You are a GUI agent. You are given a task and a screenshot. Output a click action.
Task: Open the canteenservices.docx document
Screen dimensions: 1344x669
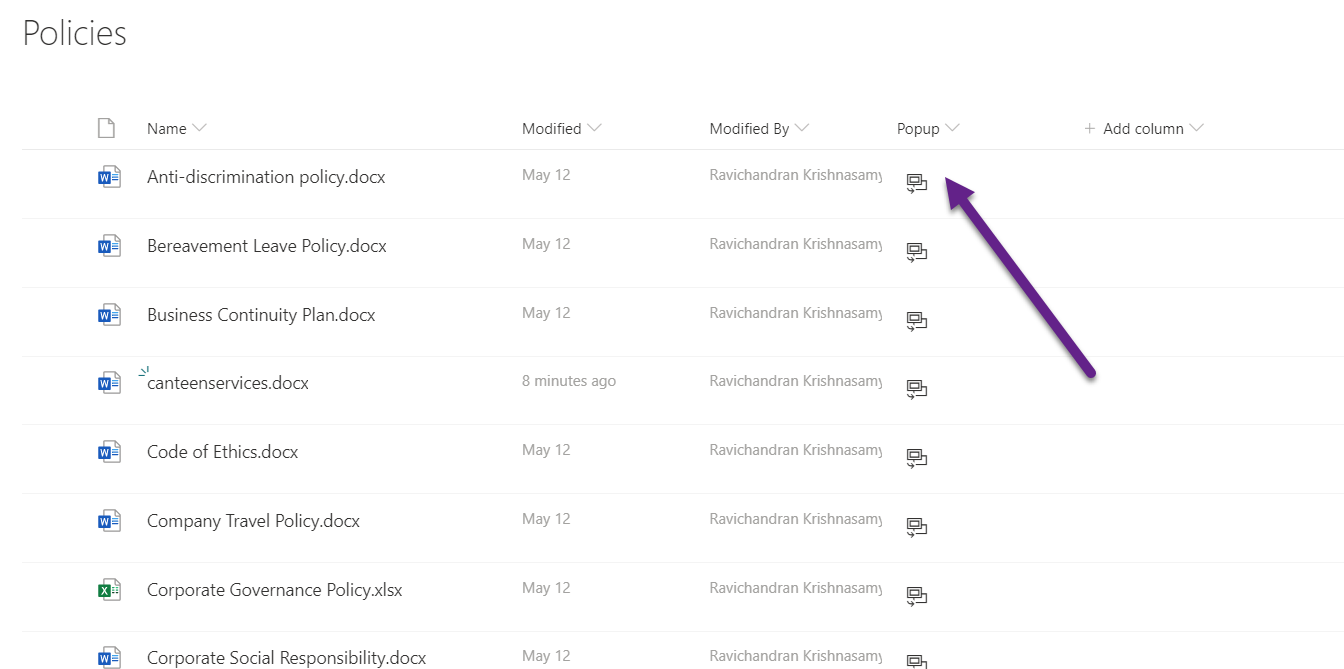click(228, 383)
